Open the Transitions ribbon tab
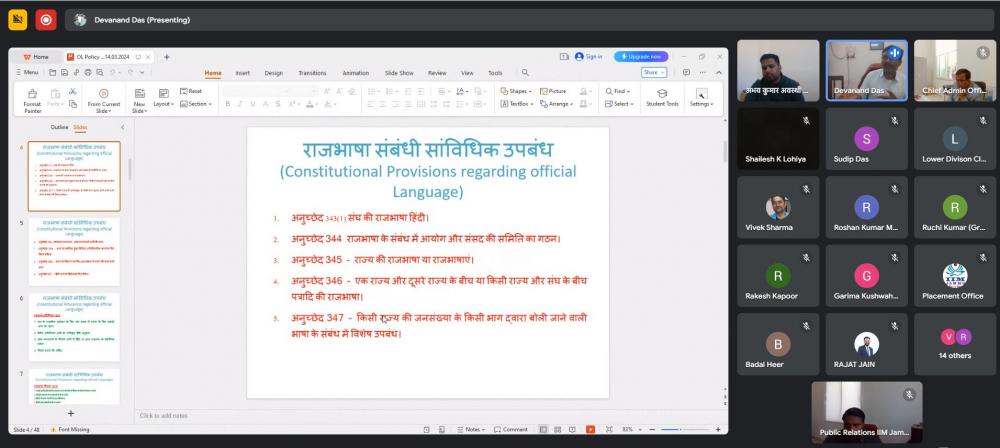The height and width of the screenshot is (448, 1000). (x=311, y=73)
